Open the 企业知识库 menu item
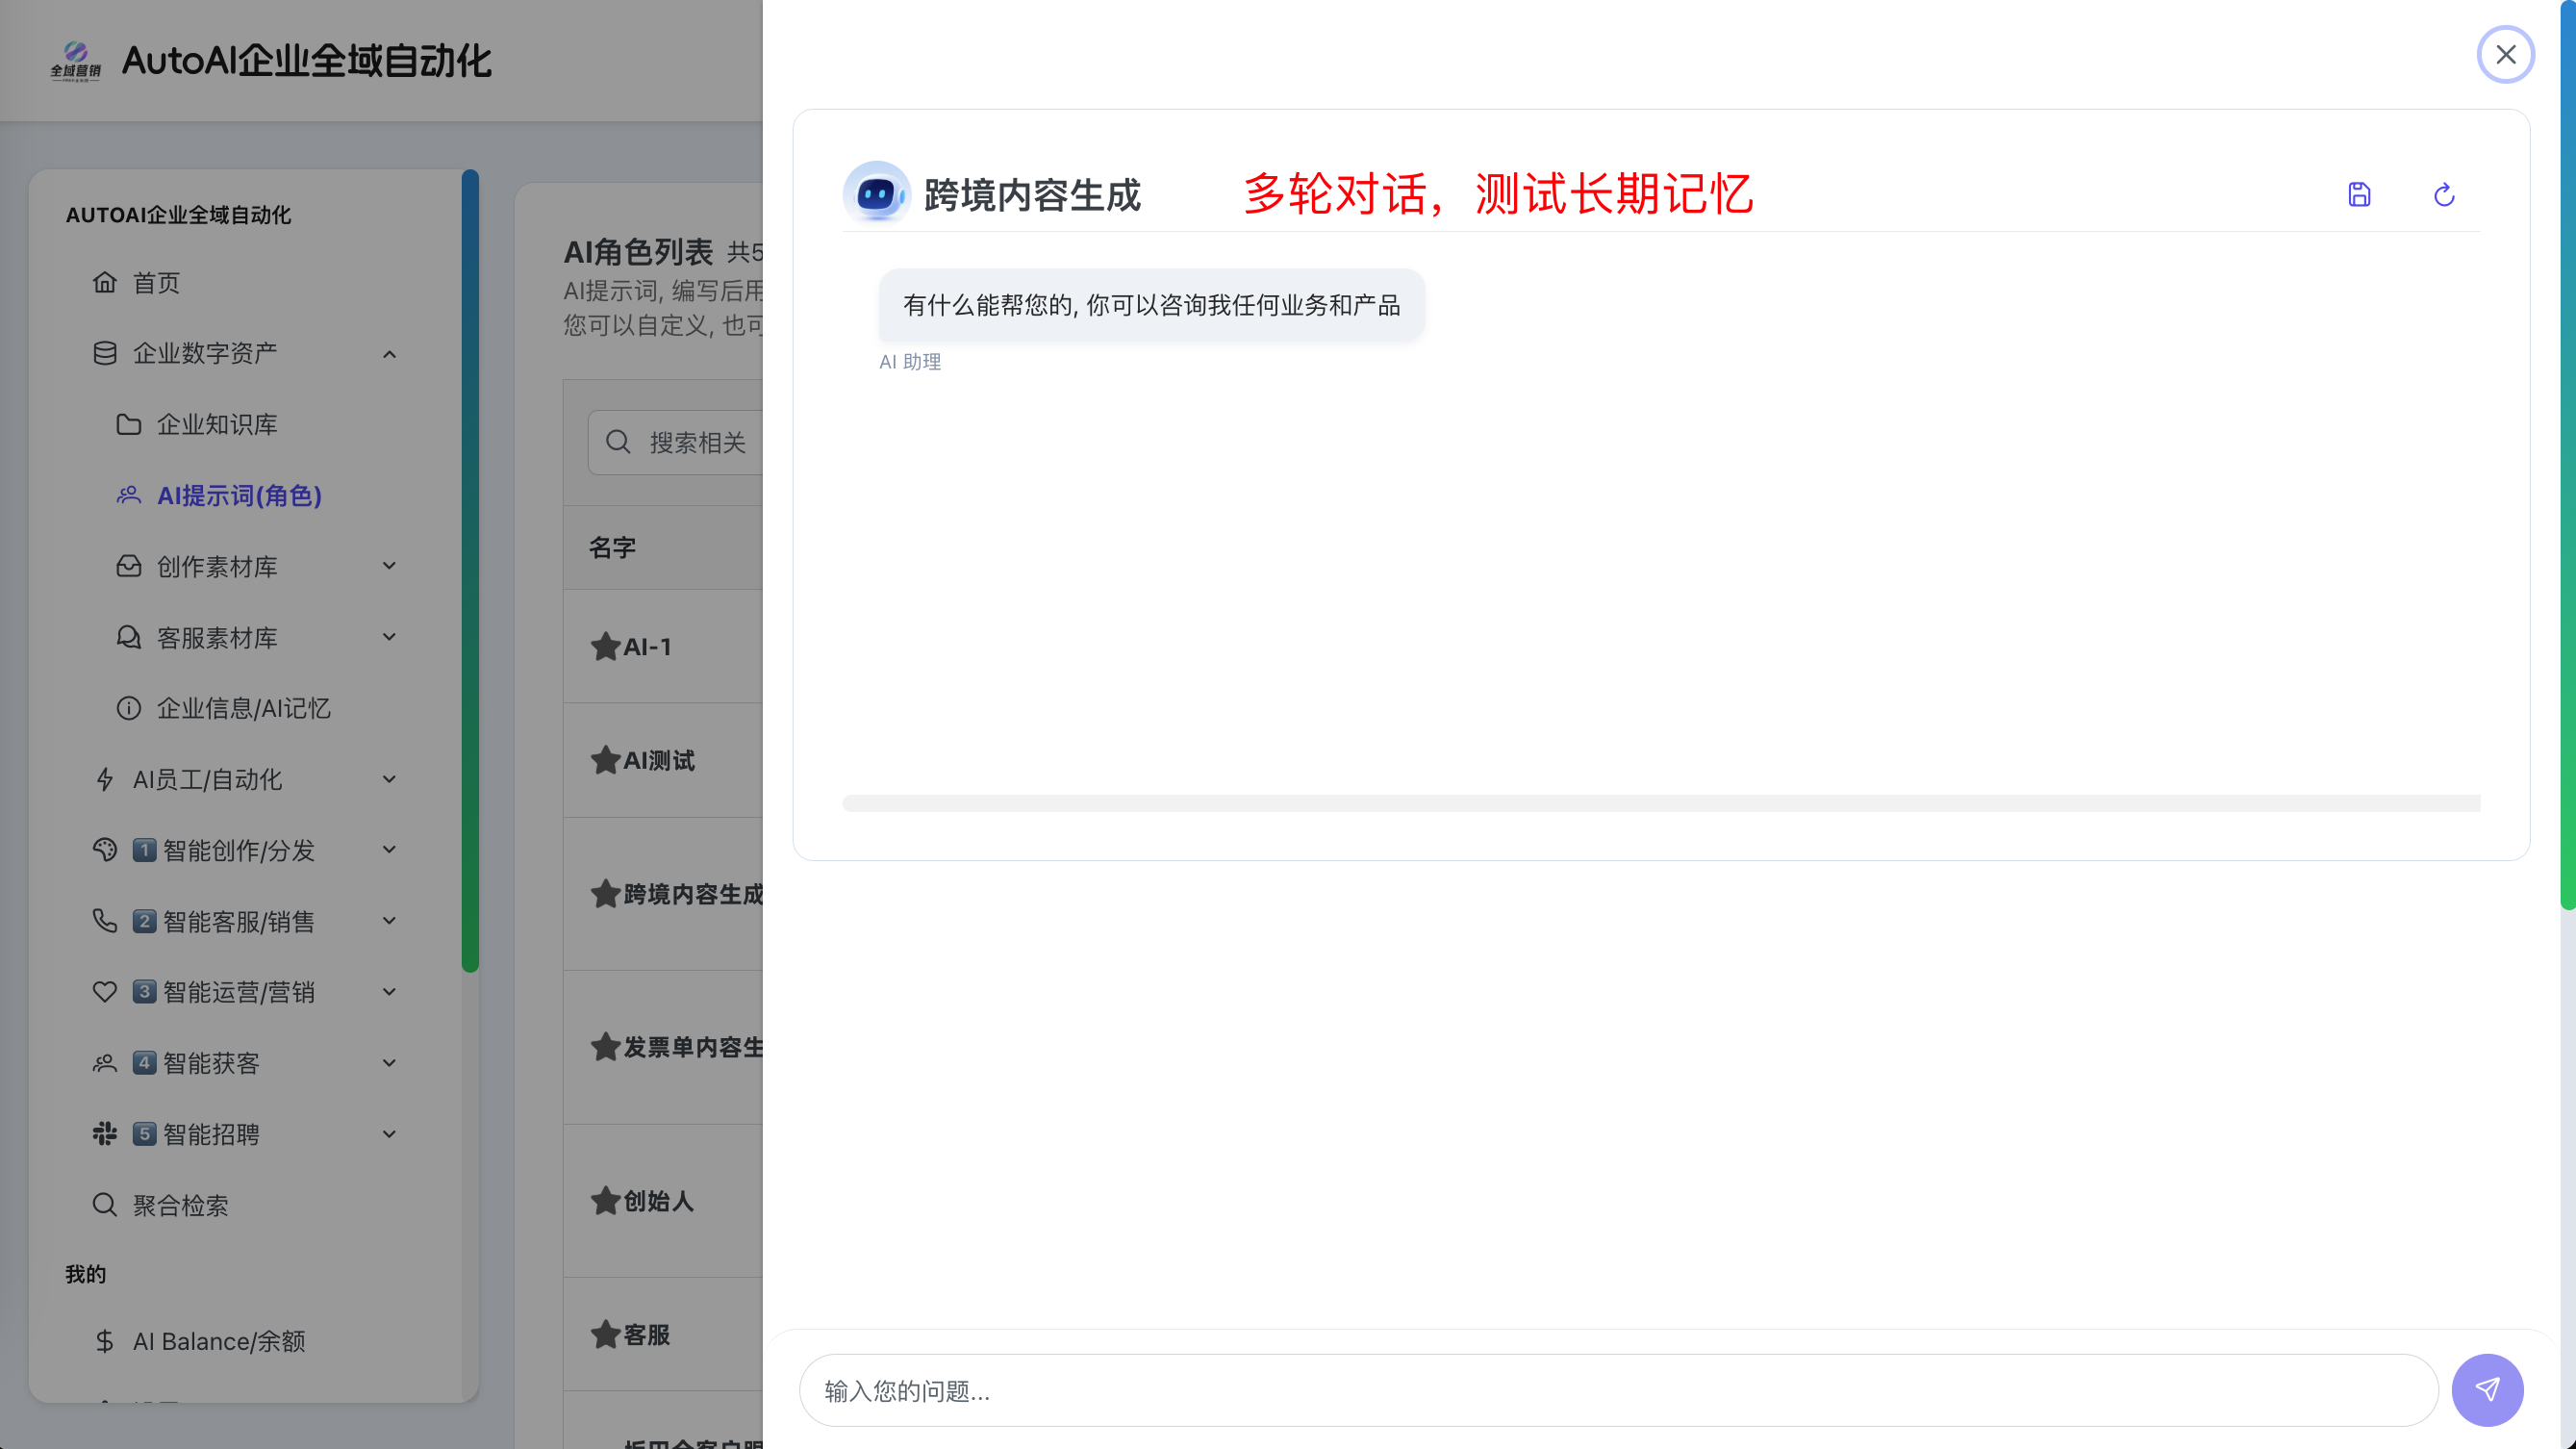This screenshot has width=2576, height=1449. 216,424
